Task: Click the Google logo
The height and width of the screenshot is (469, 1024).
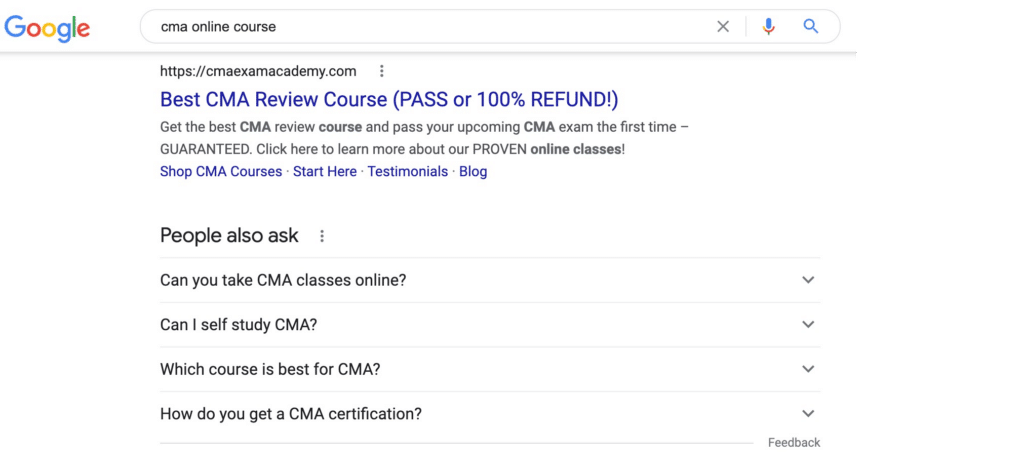Action: coord(47,28)
